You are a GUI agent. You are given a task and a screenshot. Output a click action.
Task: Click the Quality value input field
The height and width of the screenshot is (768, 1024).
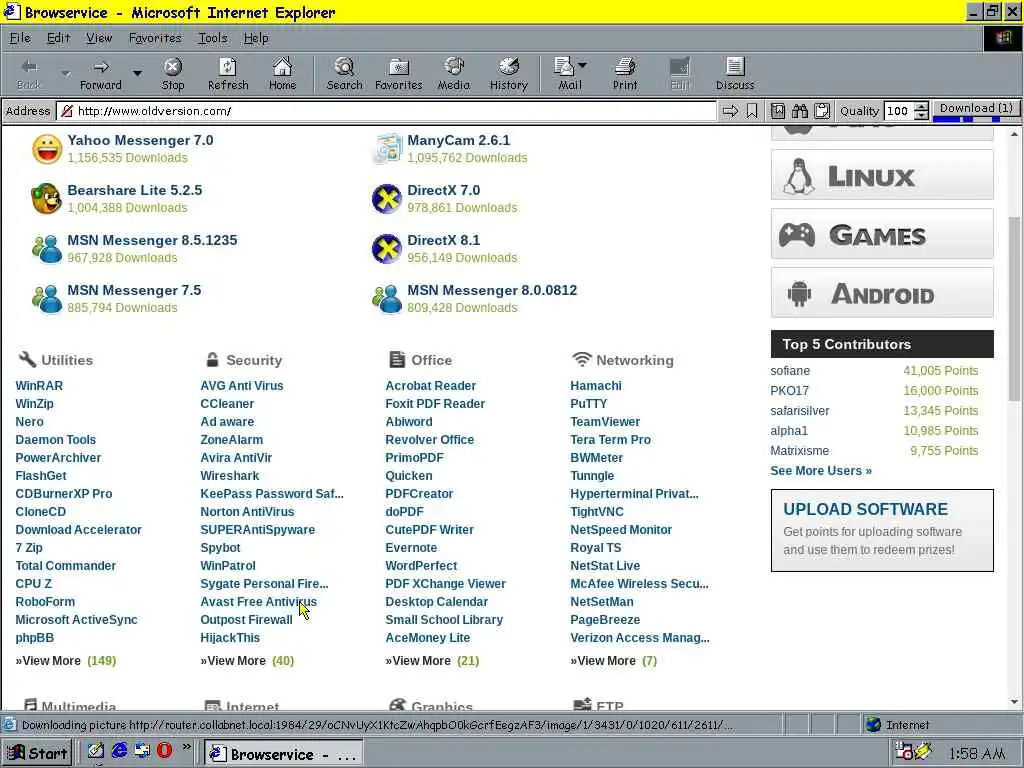click(x=898, y=111)
